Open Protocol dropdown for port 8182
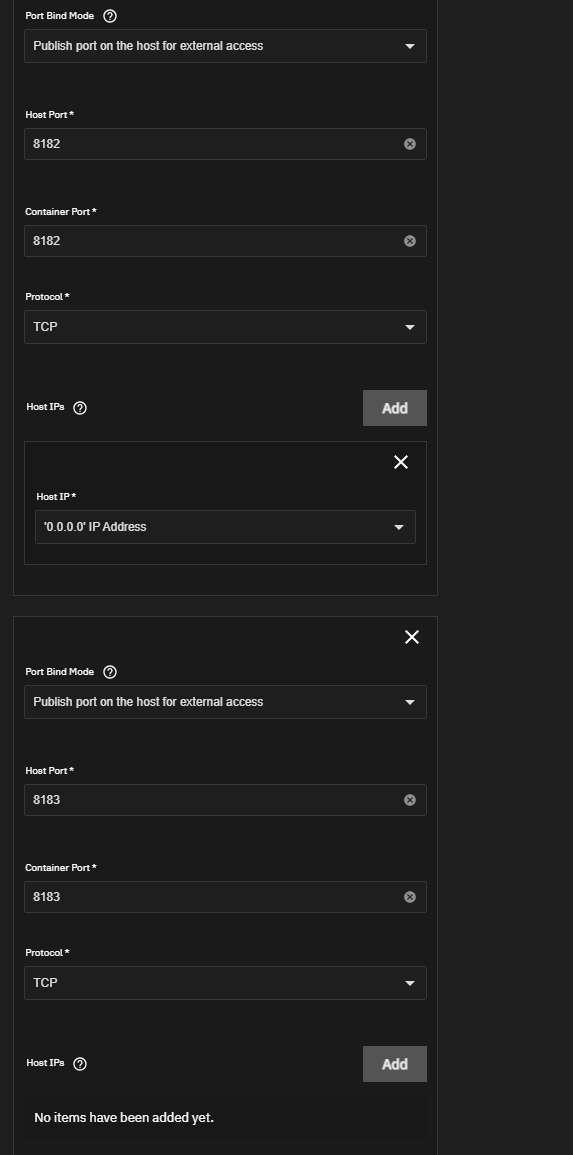 click(225, 326)
